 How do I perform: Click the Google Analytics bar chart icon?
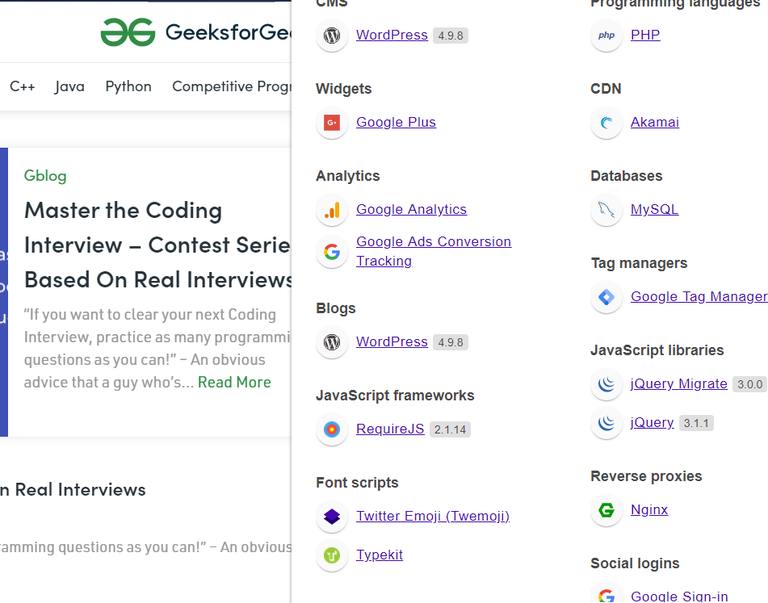(x=332, y=210)
